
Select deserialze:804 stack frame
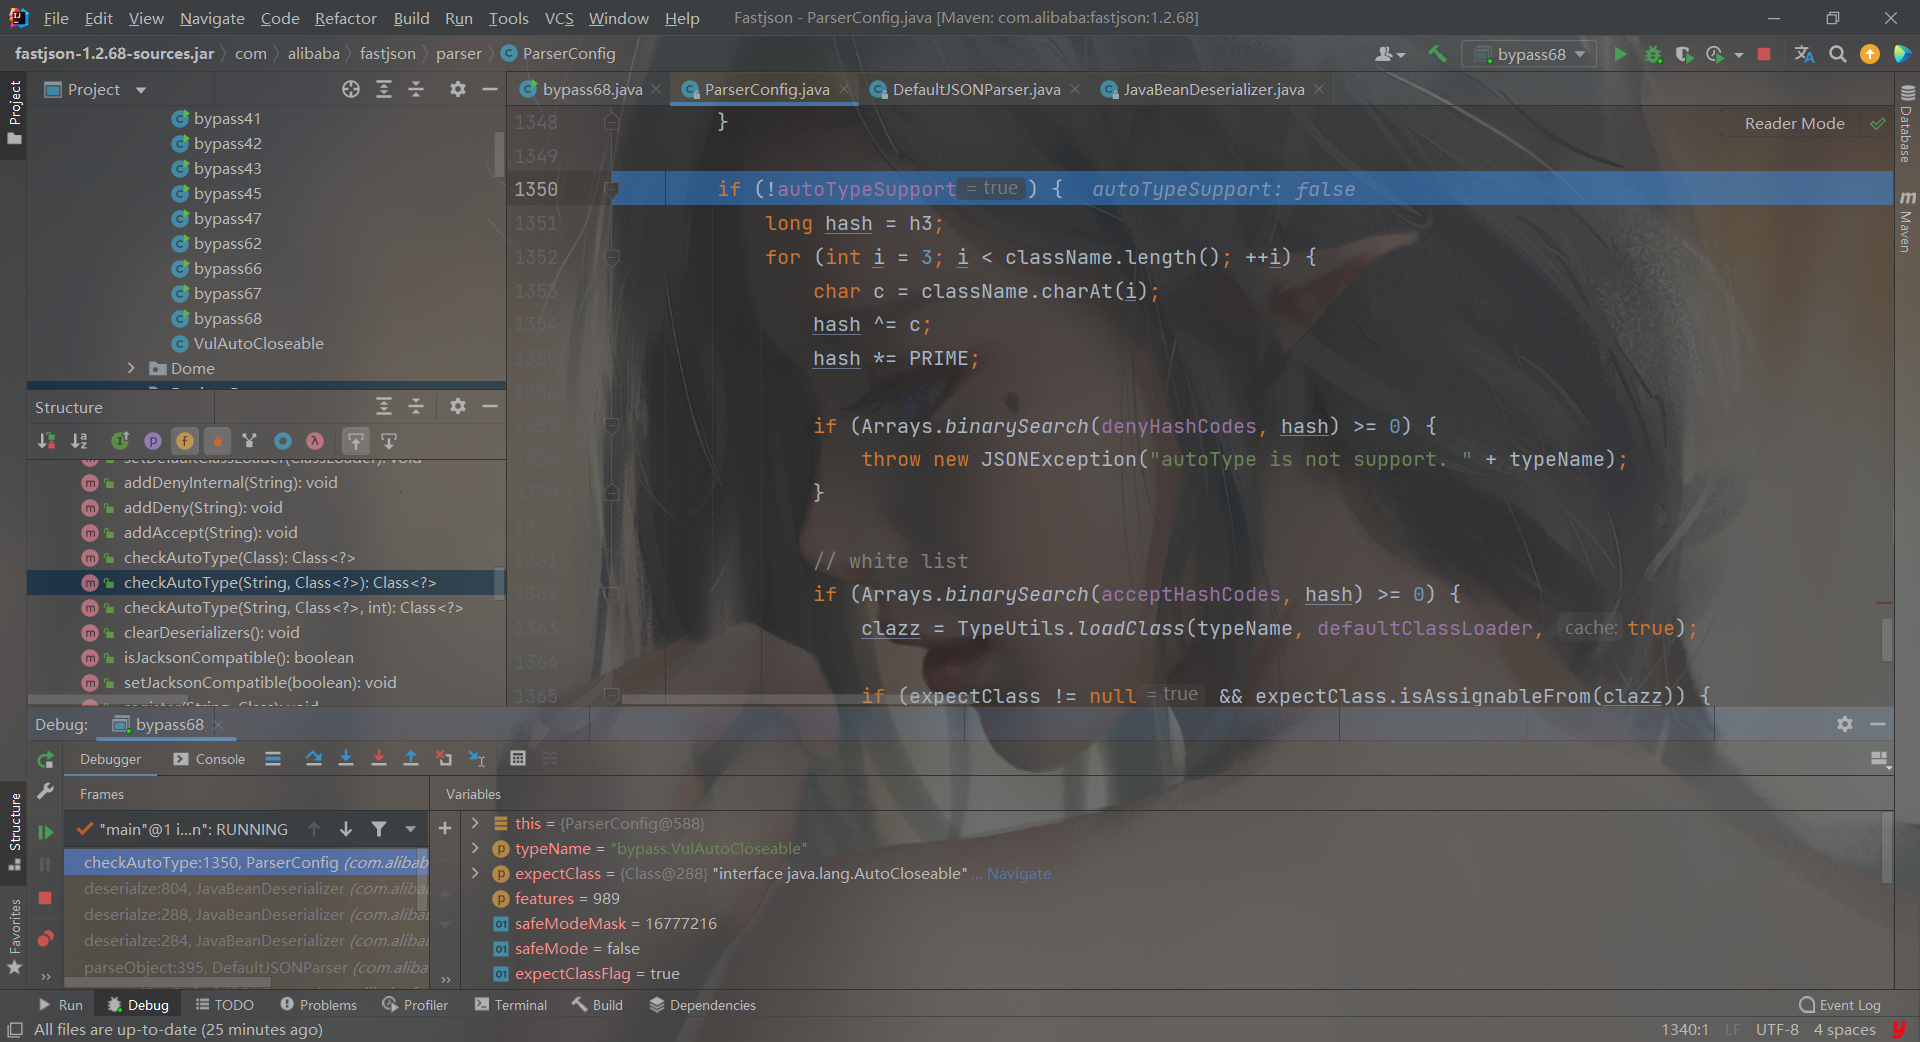[x=247, y=888]
